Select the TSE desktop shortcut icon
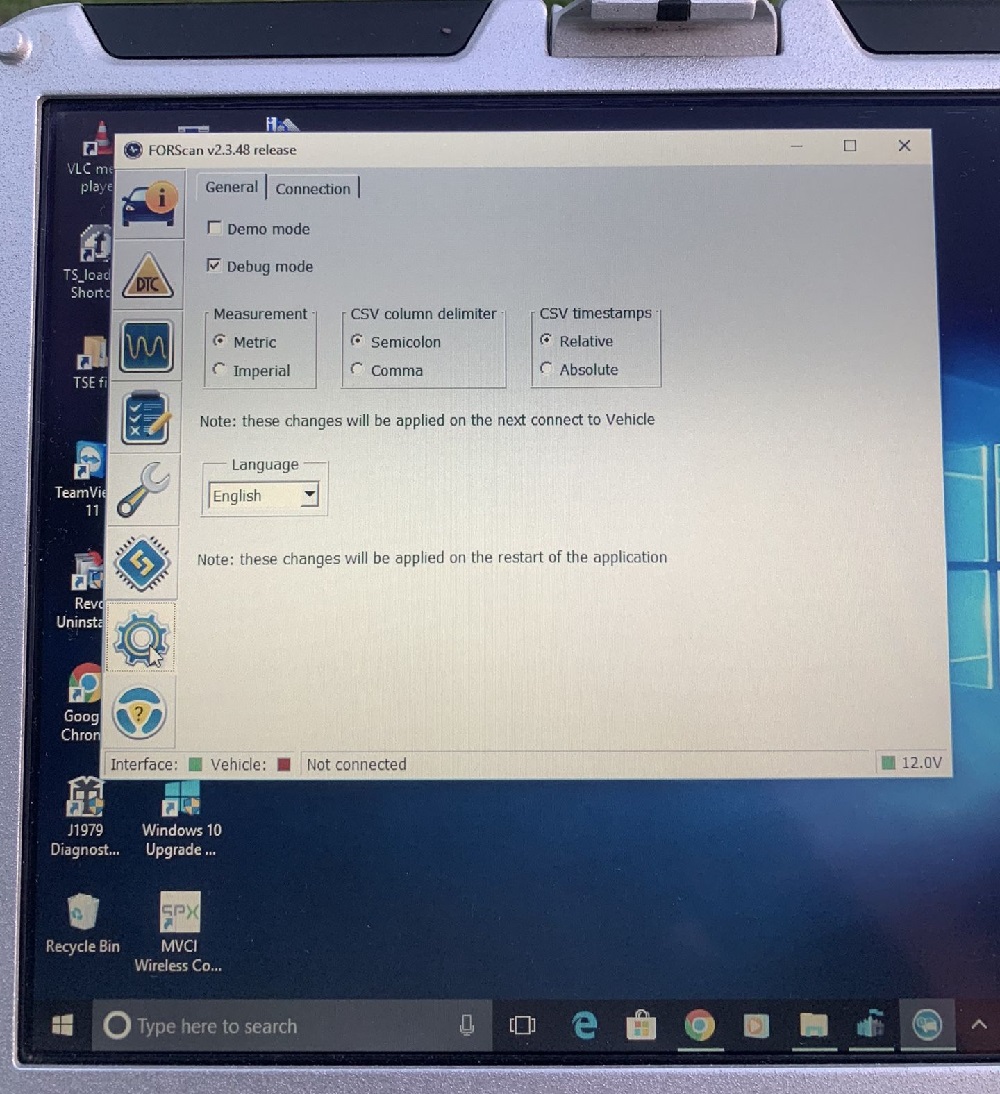1000x1094 pixels. click(91, 361)
